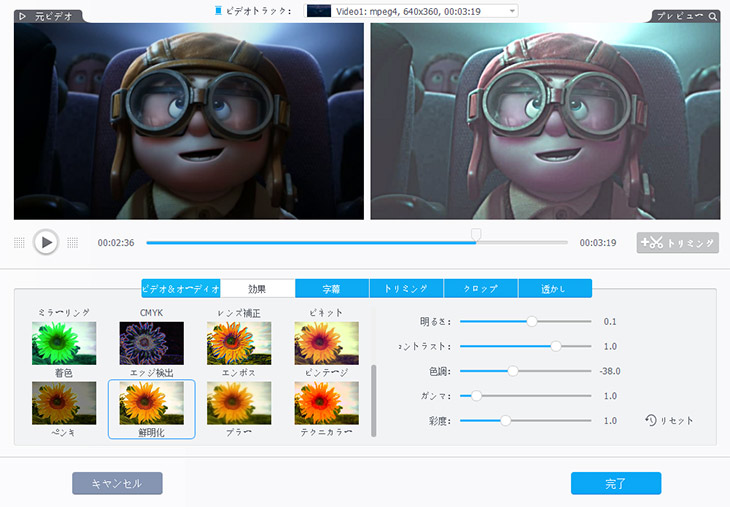Apply the ビンテージ effect thumbnail
This screenshot has width=730, height=507.
coord(326,342)
